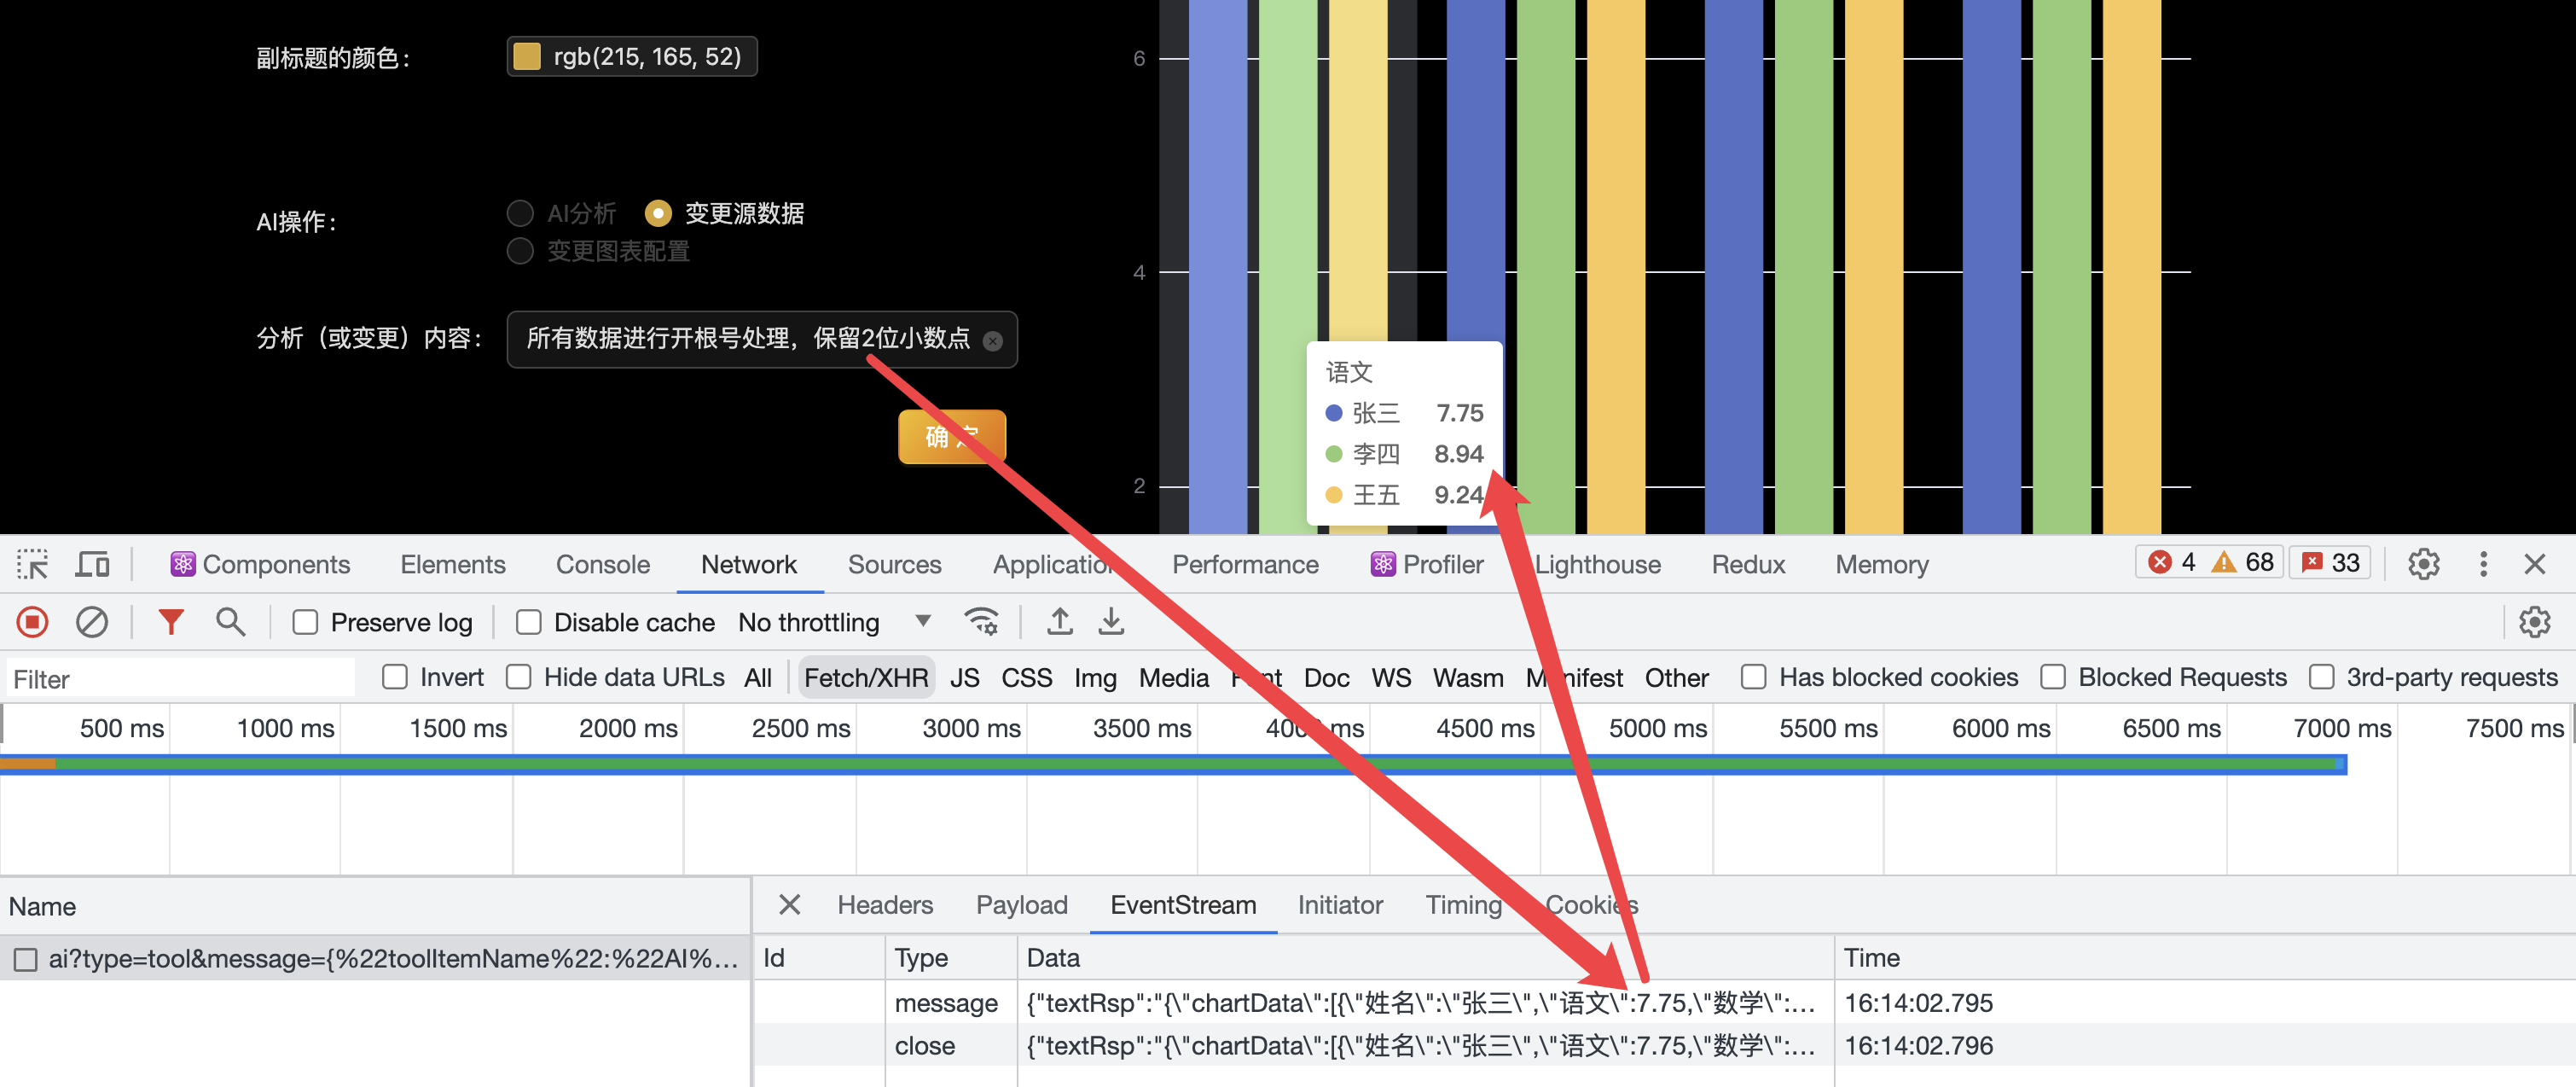Viewport: 2576px width, 1087px height.
Task: Enable the Invert filter checkbox
Action: [x=395, y=677]
